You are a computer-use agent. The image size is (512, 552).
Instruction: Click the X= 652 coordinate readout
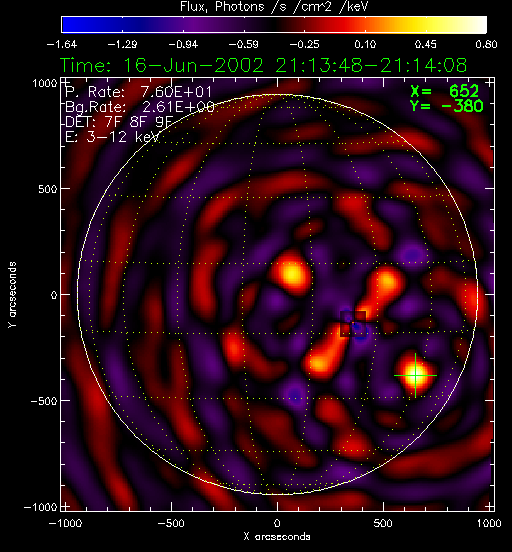pyautogui.click(x=445, y=91)
